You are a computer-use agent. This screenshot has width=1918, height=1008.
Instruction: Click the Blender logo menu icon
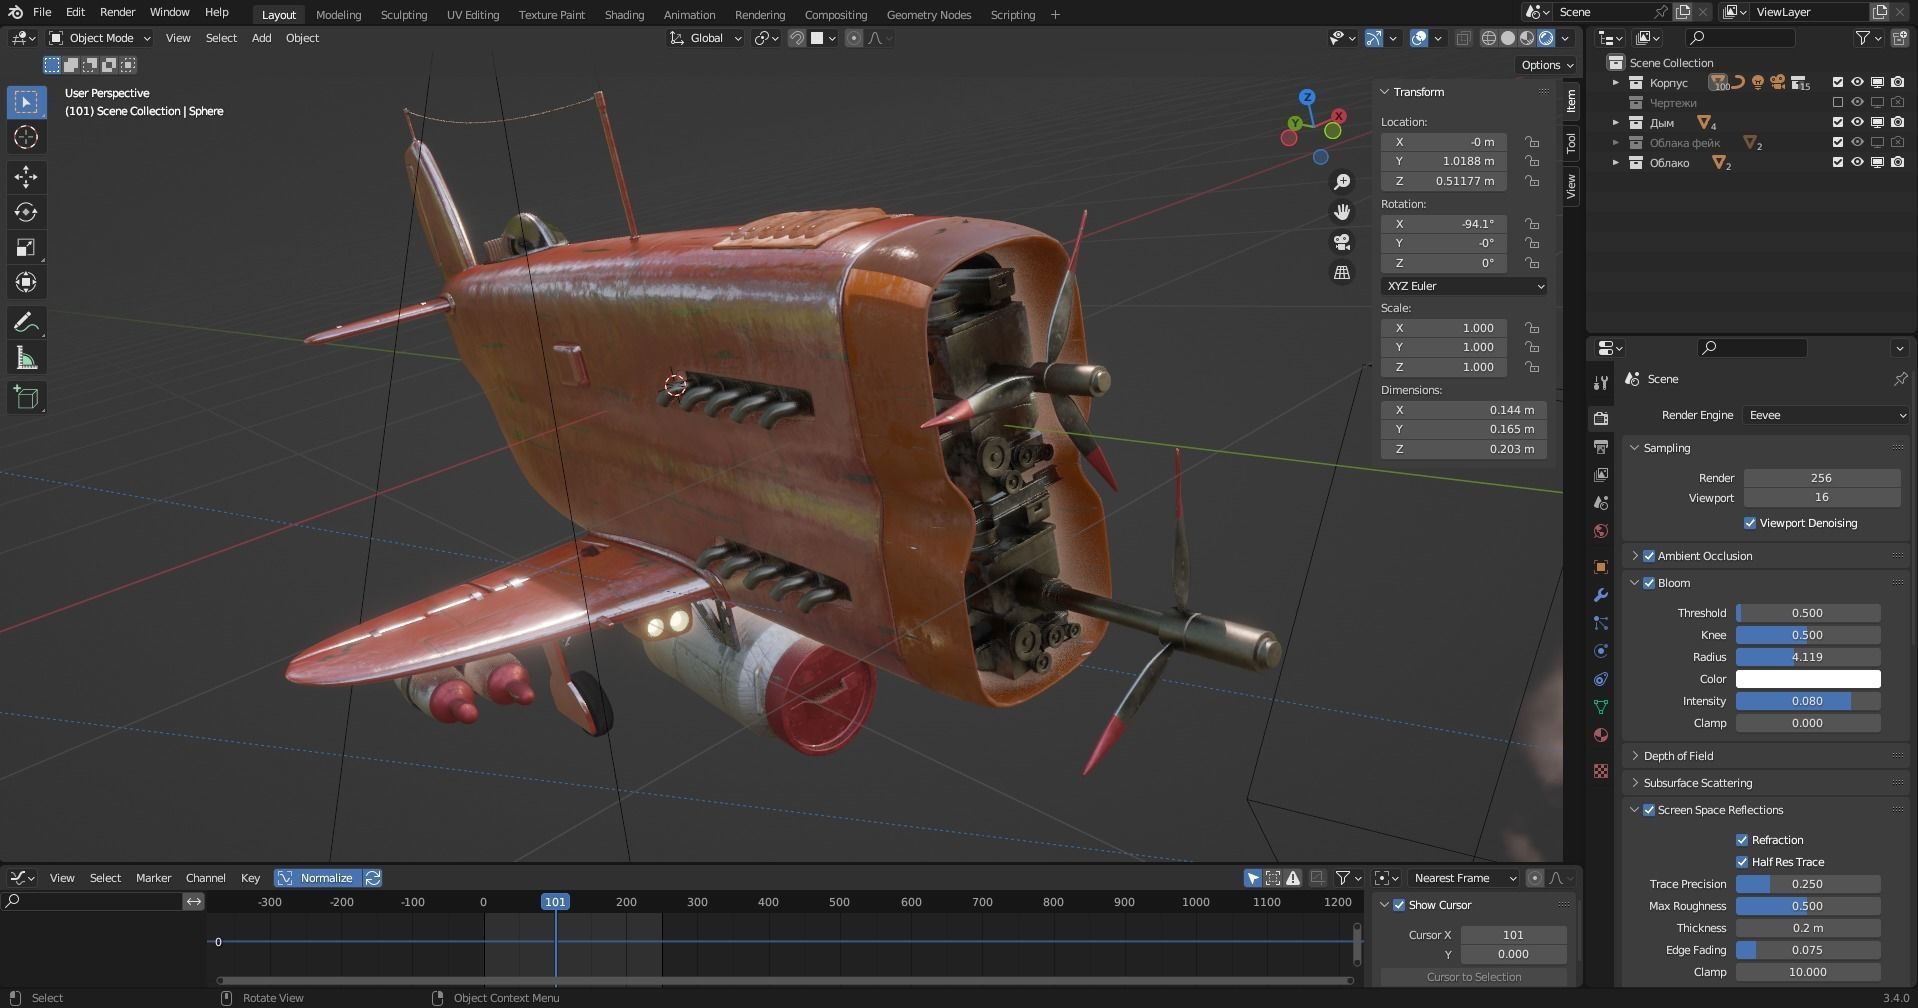point(15,12)
